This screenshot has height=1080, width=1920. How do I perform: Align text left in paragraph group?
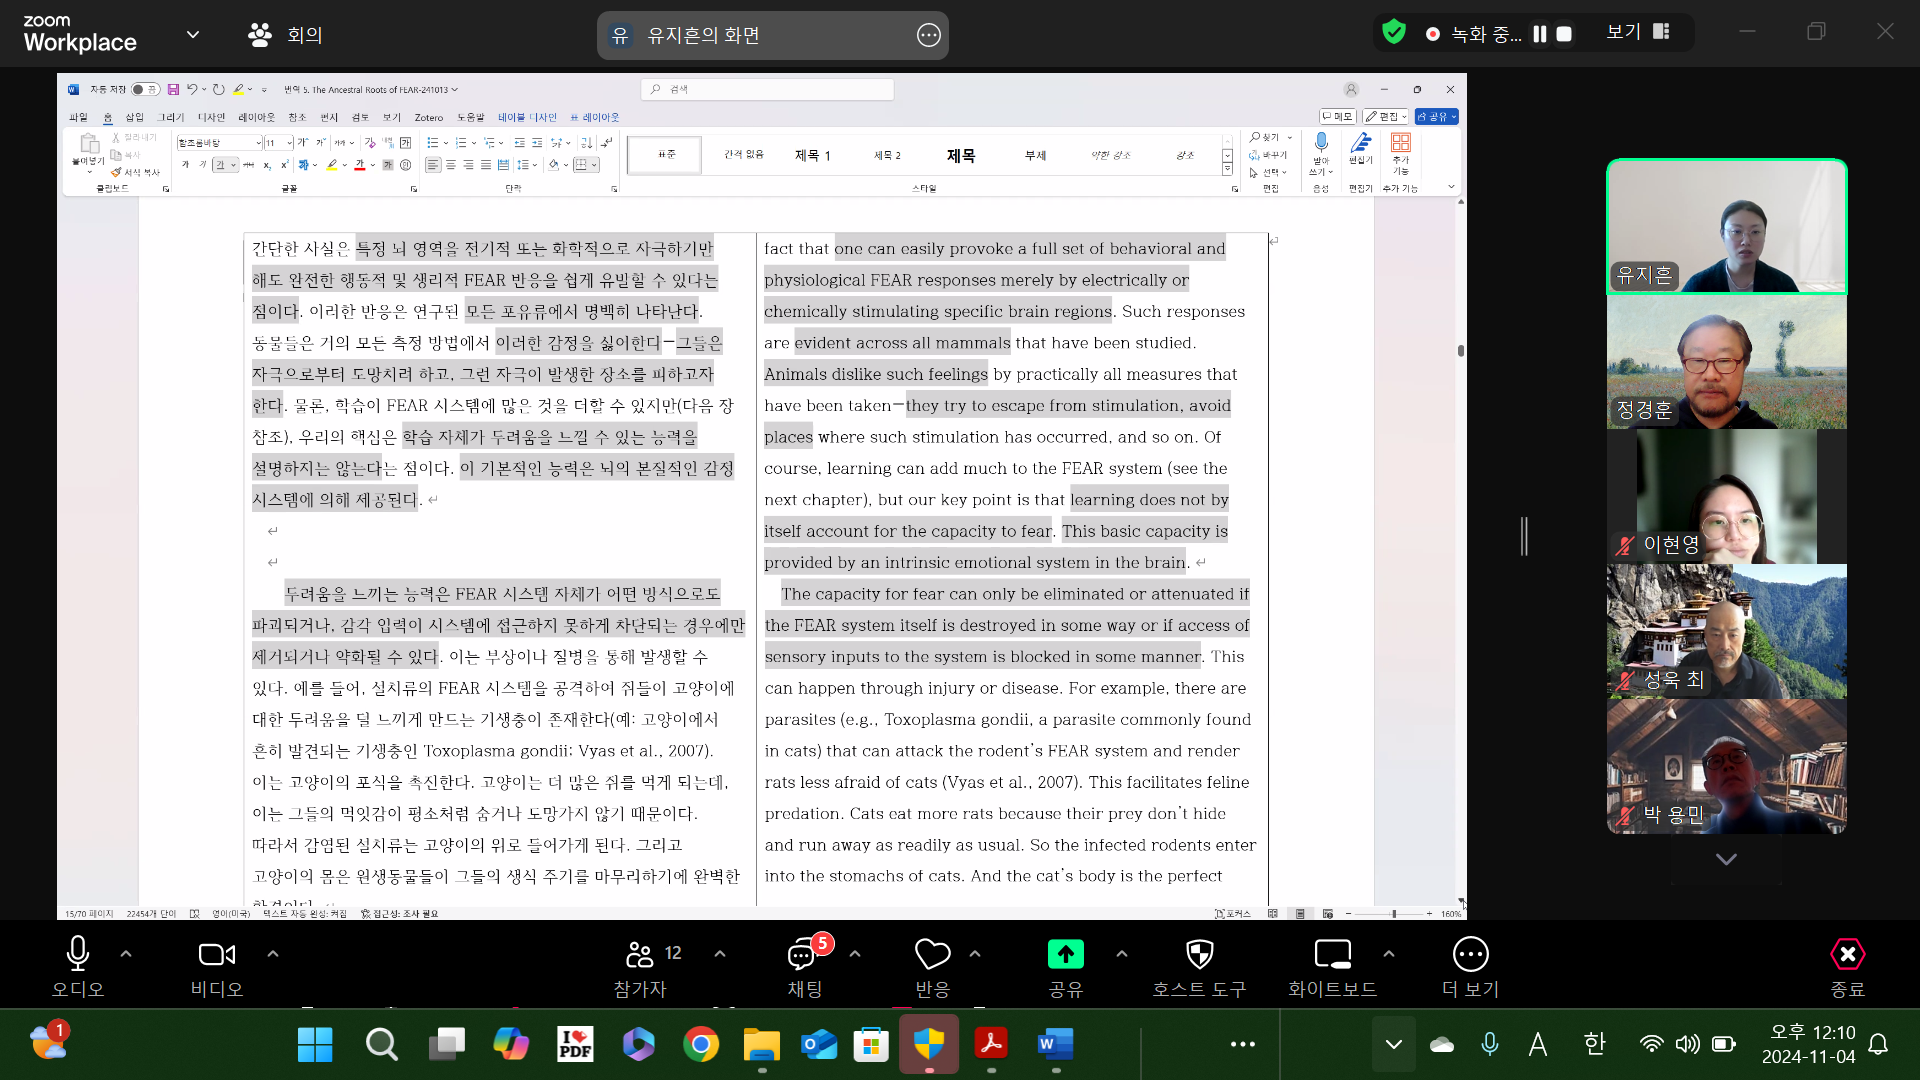click(x=432, y=165)
